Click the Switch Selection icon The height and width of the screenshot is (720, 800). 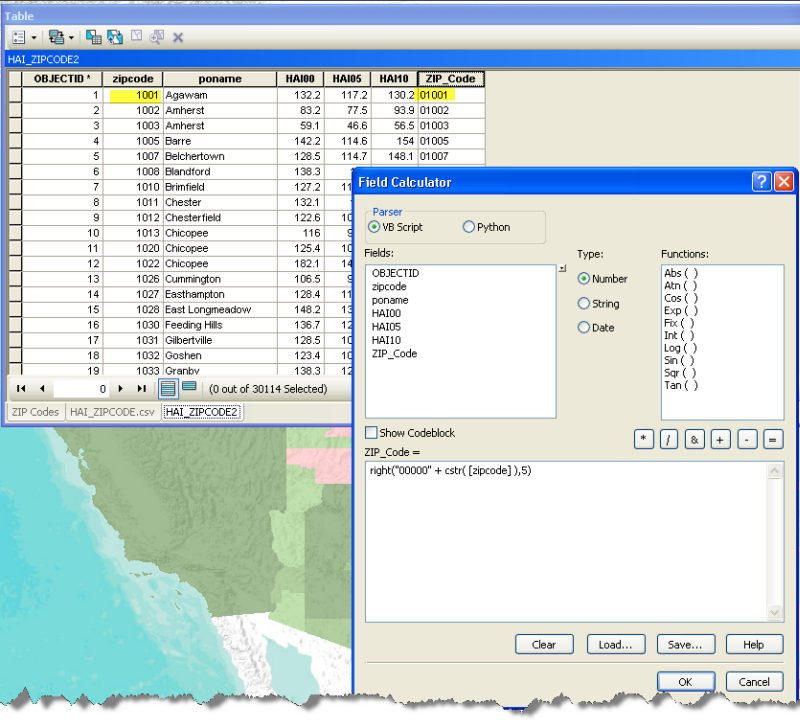click(x=115, y=37)
